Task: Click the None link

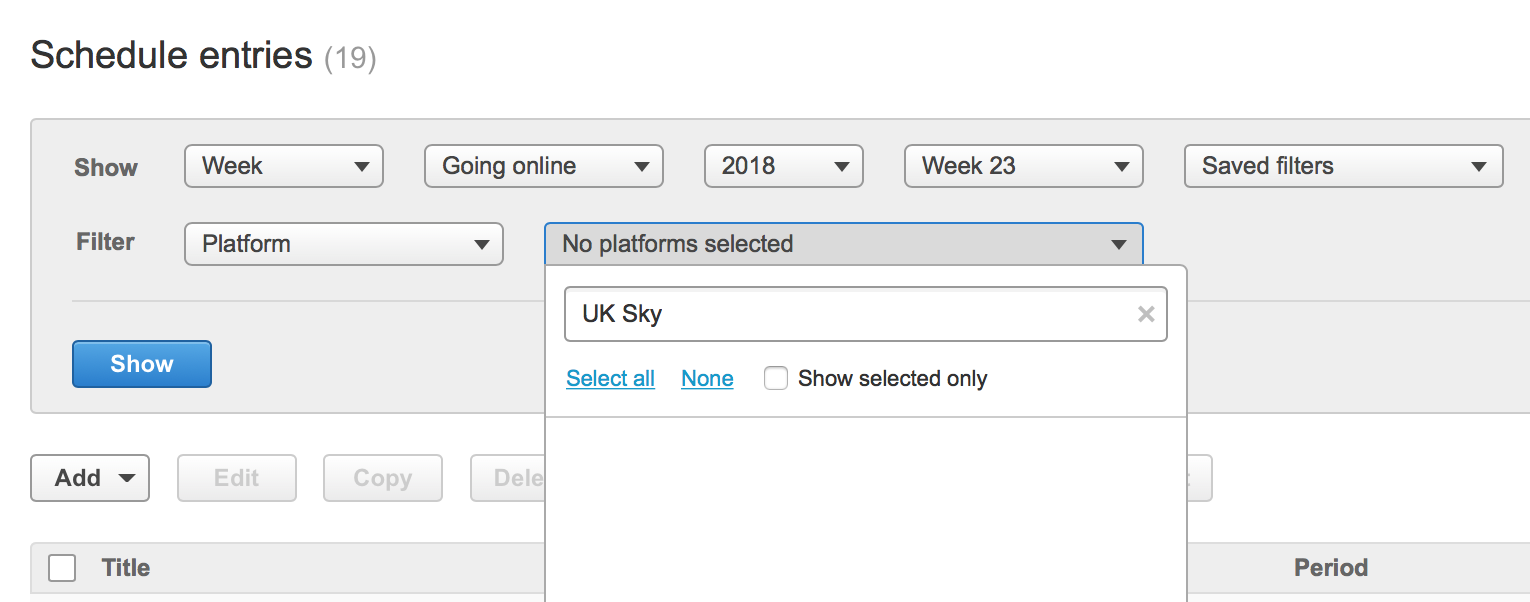Action: (x=707, y=378)
